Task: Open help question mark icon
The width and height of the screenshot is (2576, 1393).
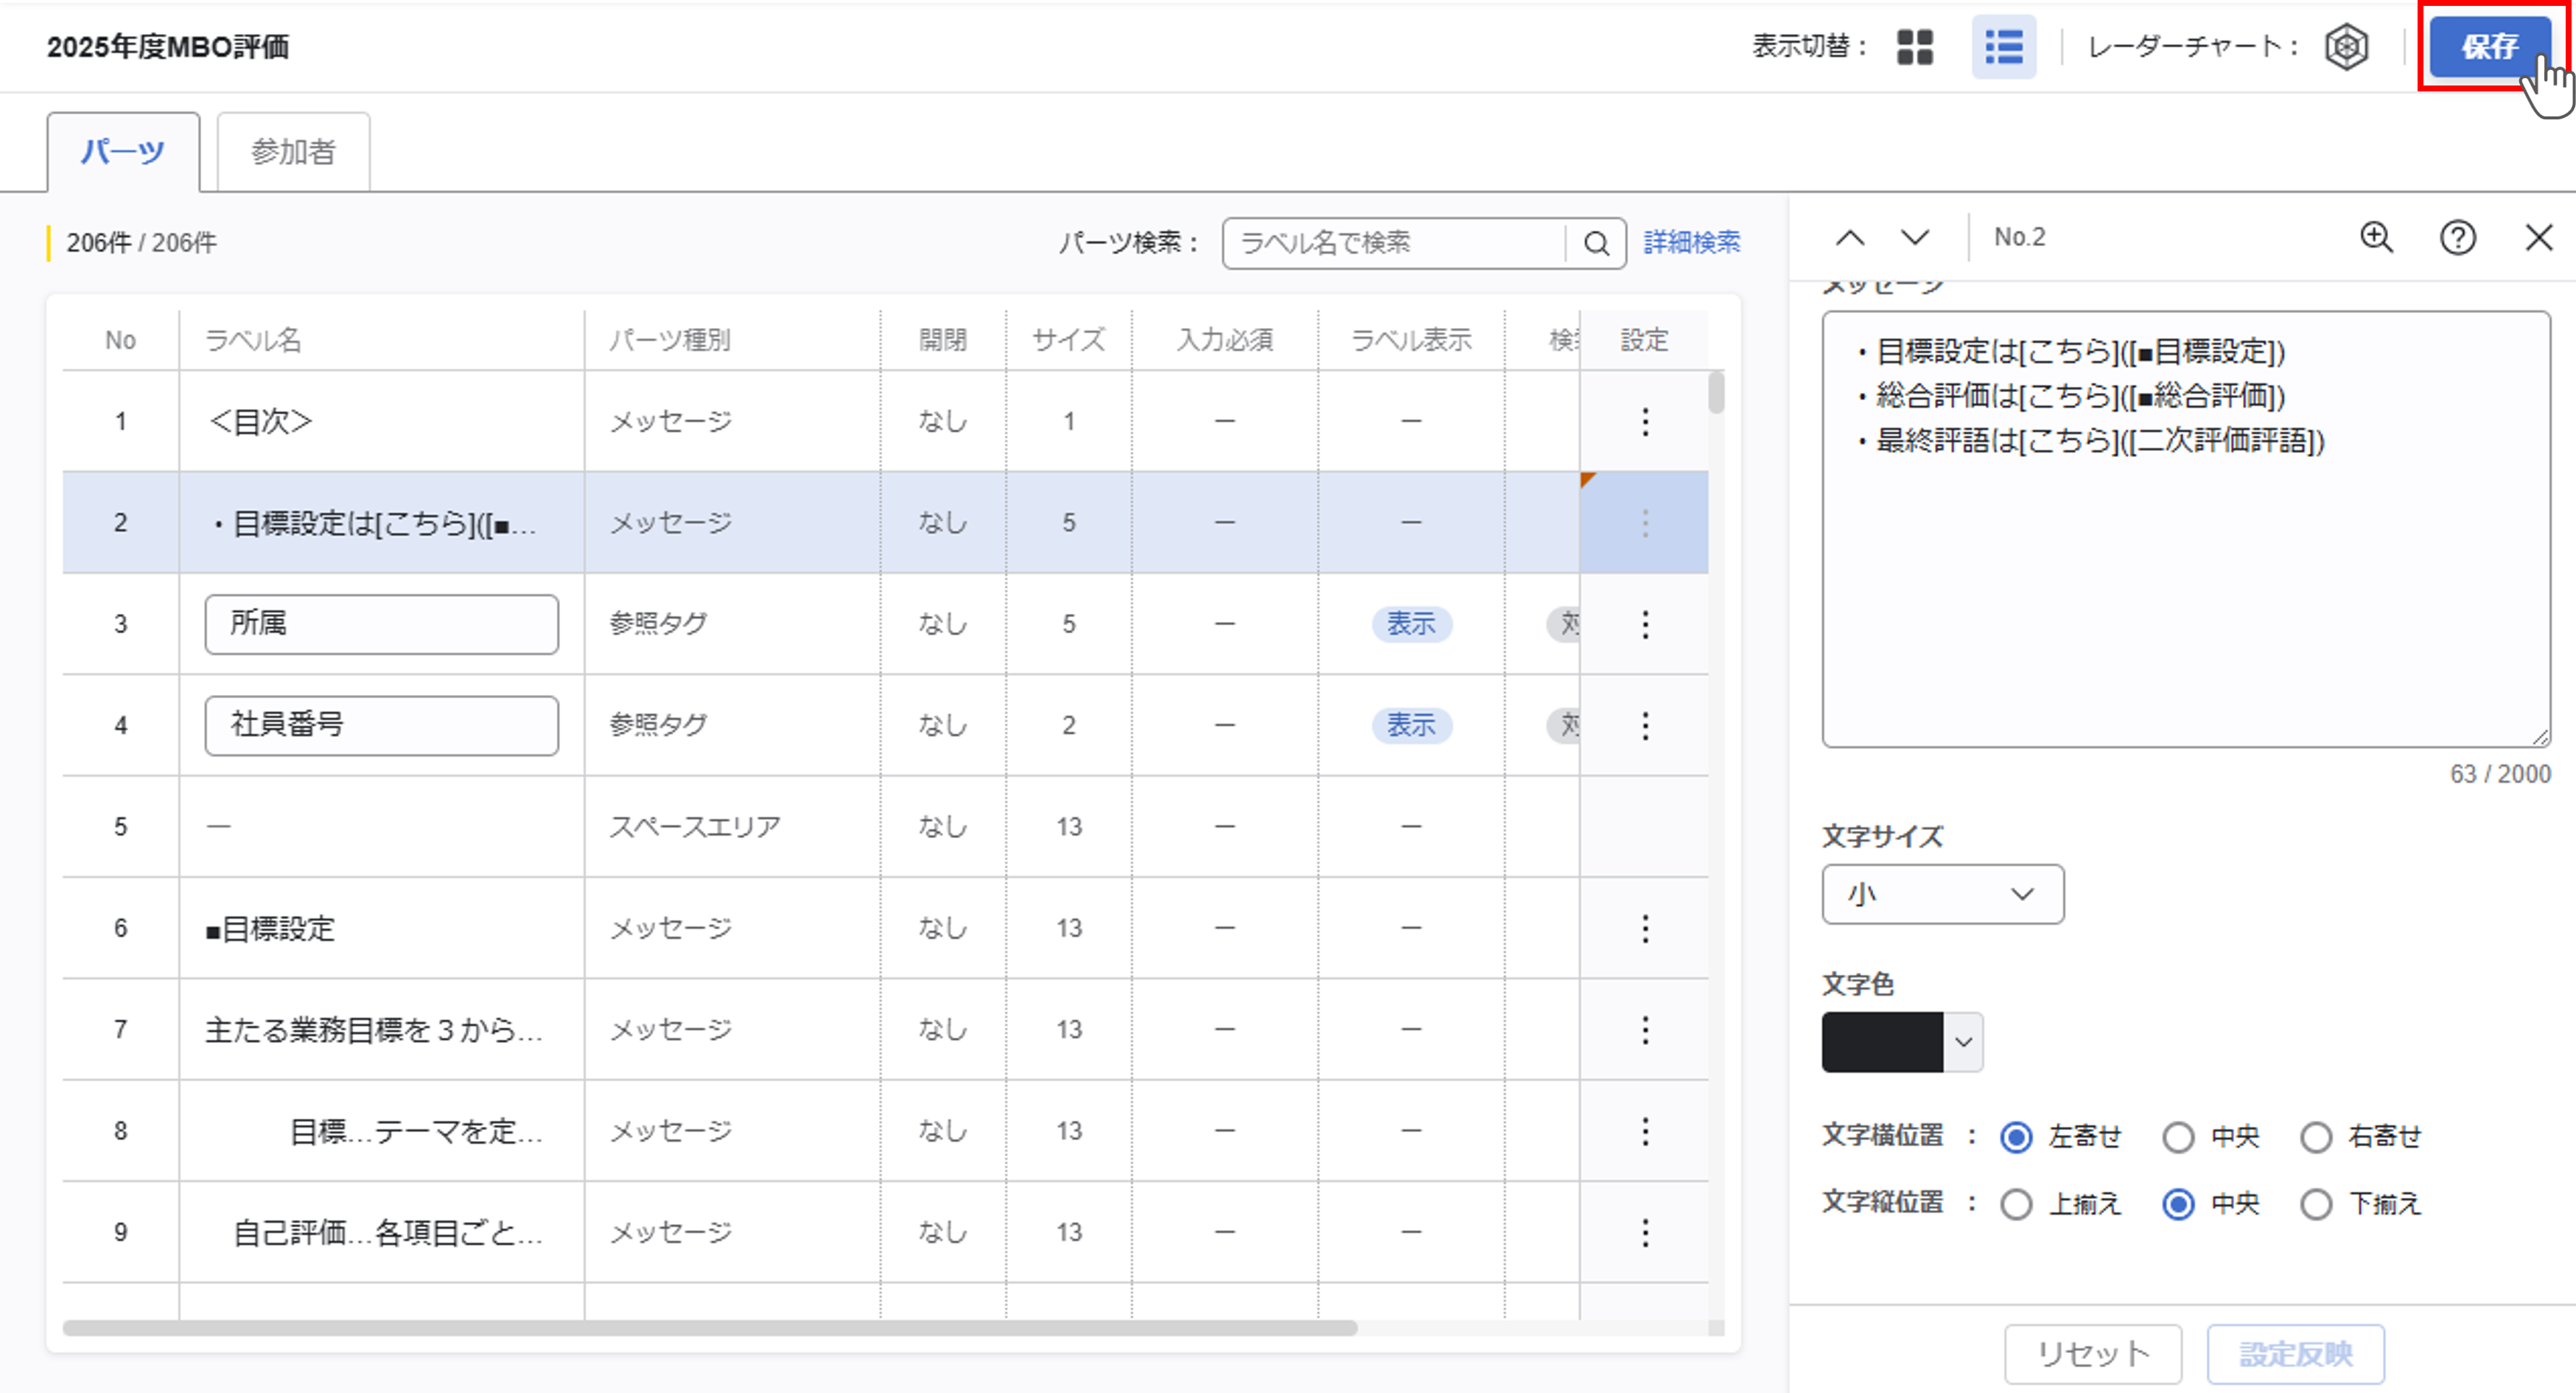Action: 2457,238
